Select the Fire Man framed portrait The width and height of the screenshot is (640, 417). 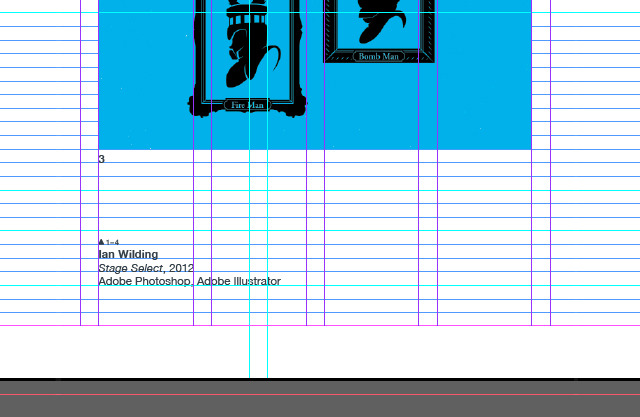tap(247, 59)
